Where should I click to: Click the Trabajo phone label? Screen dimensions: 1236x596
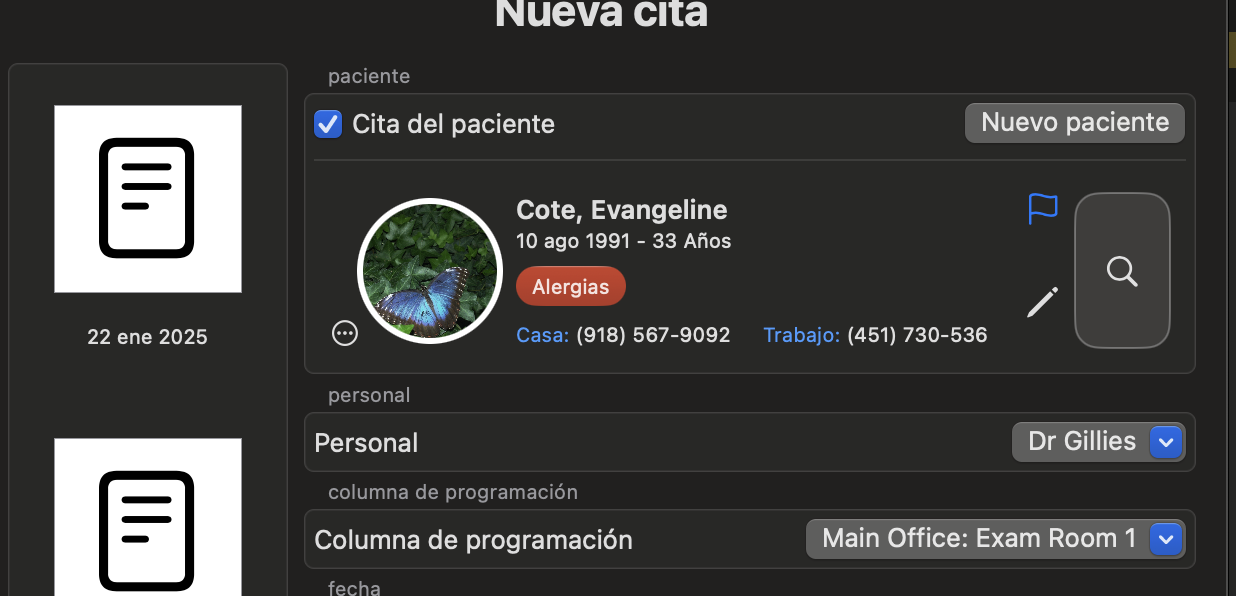coord(801,335)
